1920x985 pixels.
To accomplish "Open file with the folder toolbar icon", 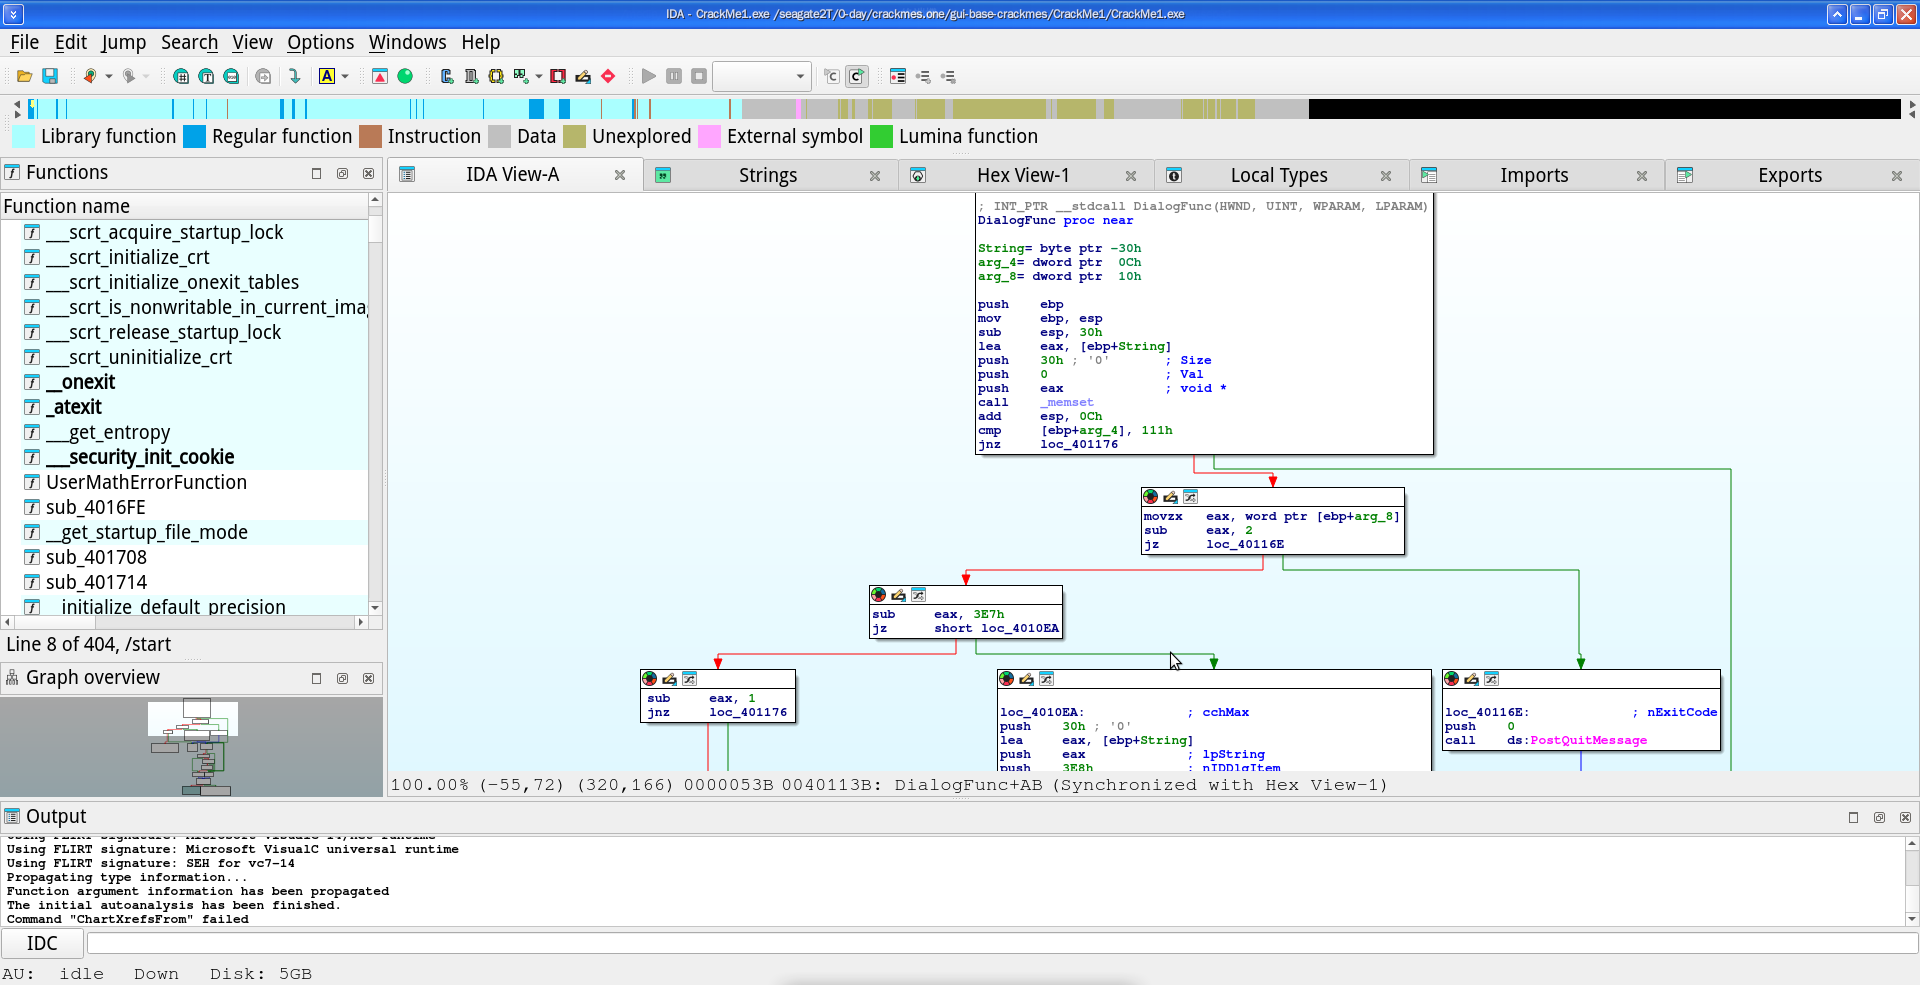I will tap(25, 76).
